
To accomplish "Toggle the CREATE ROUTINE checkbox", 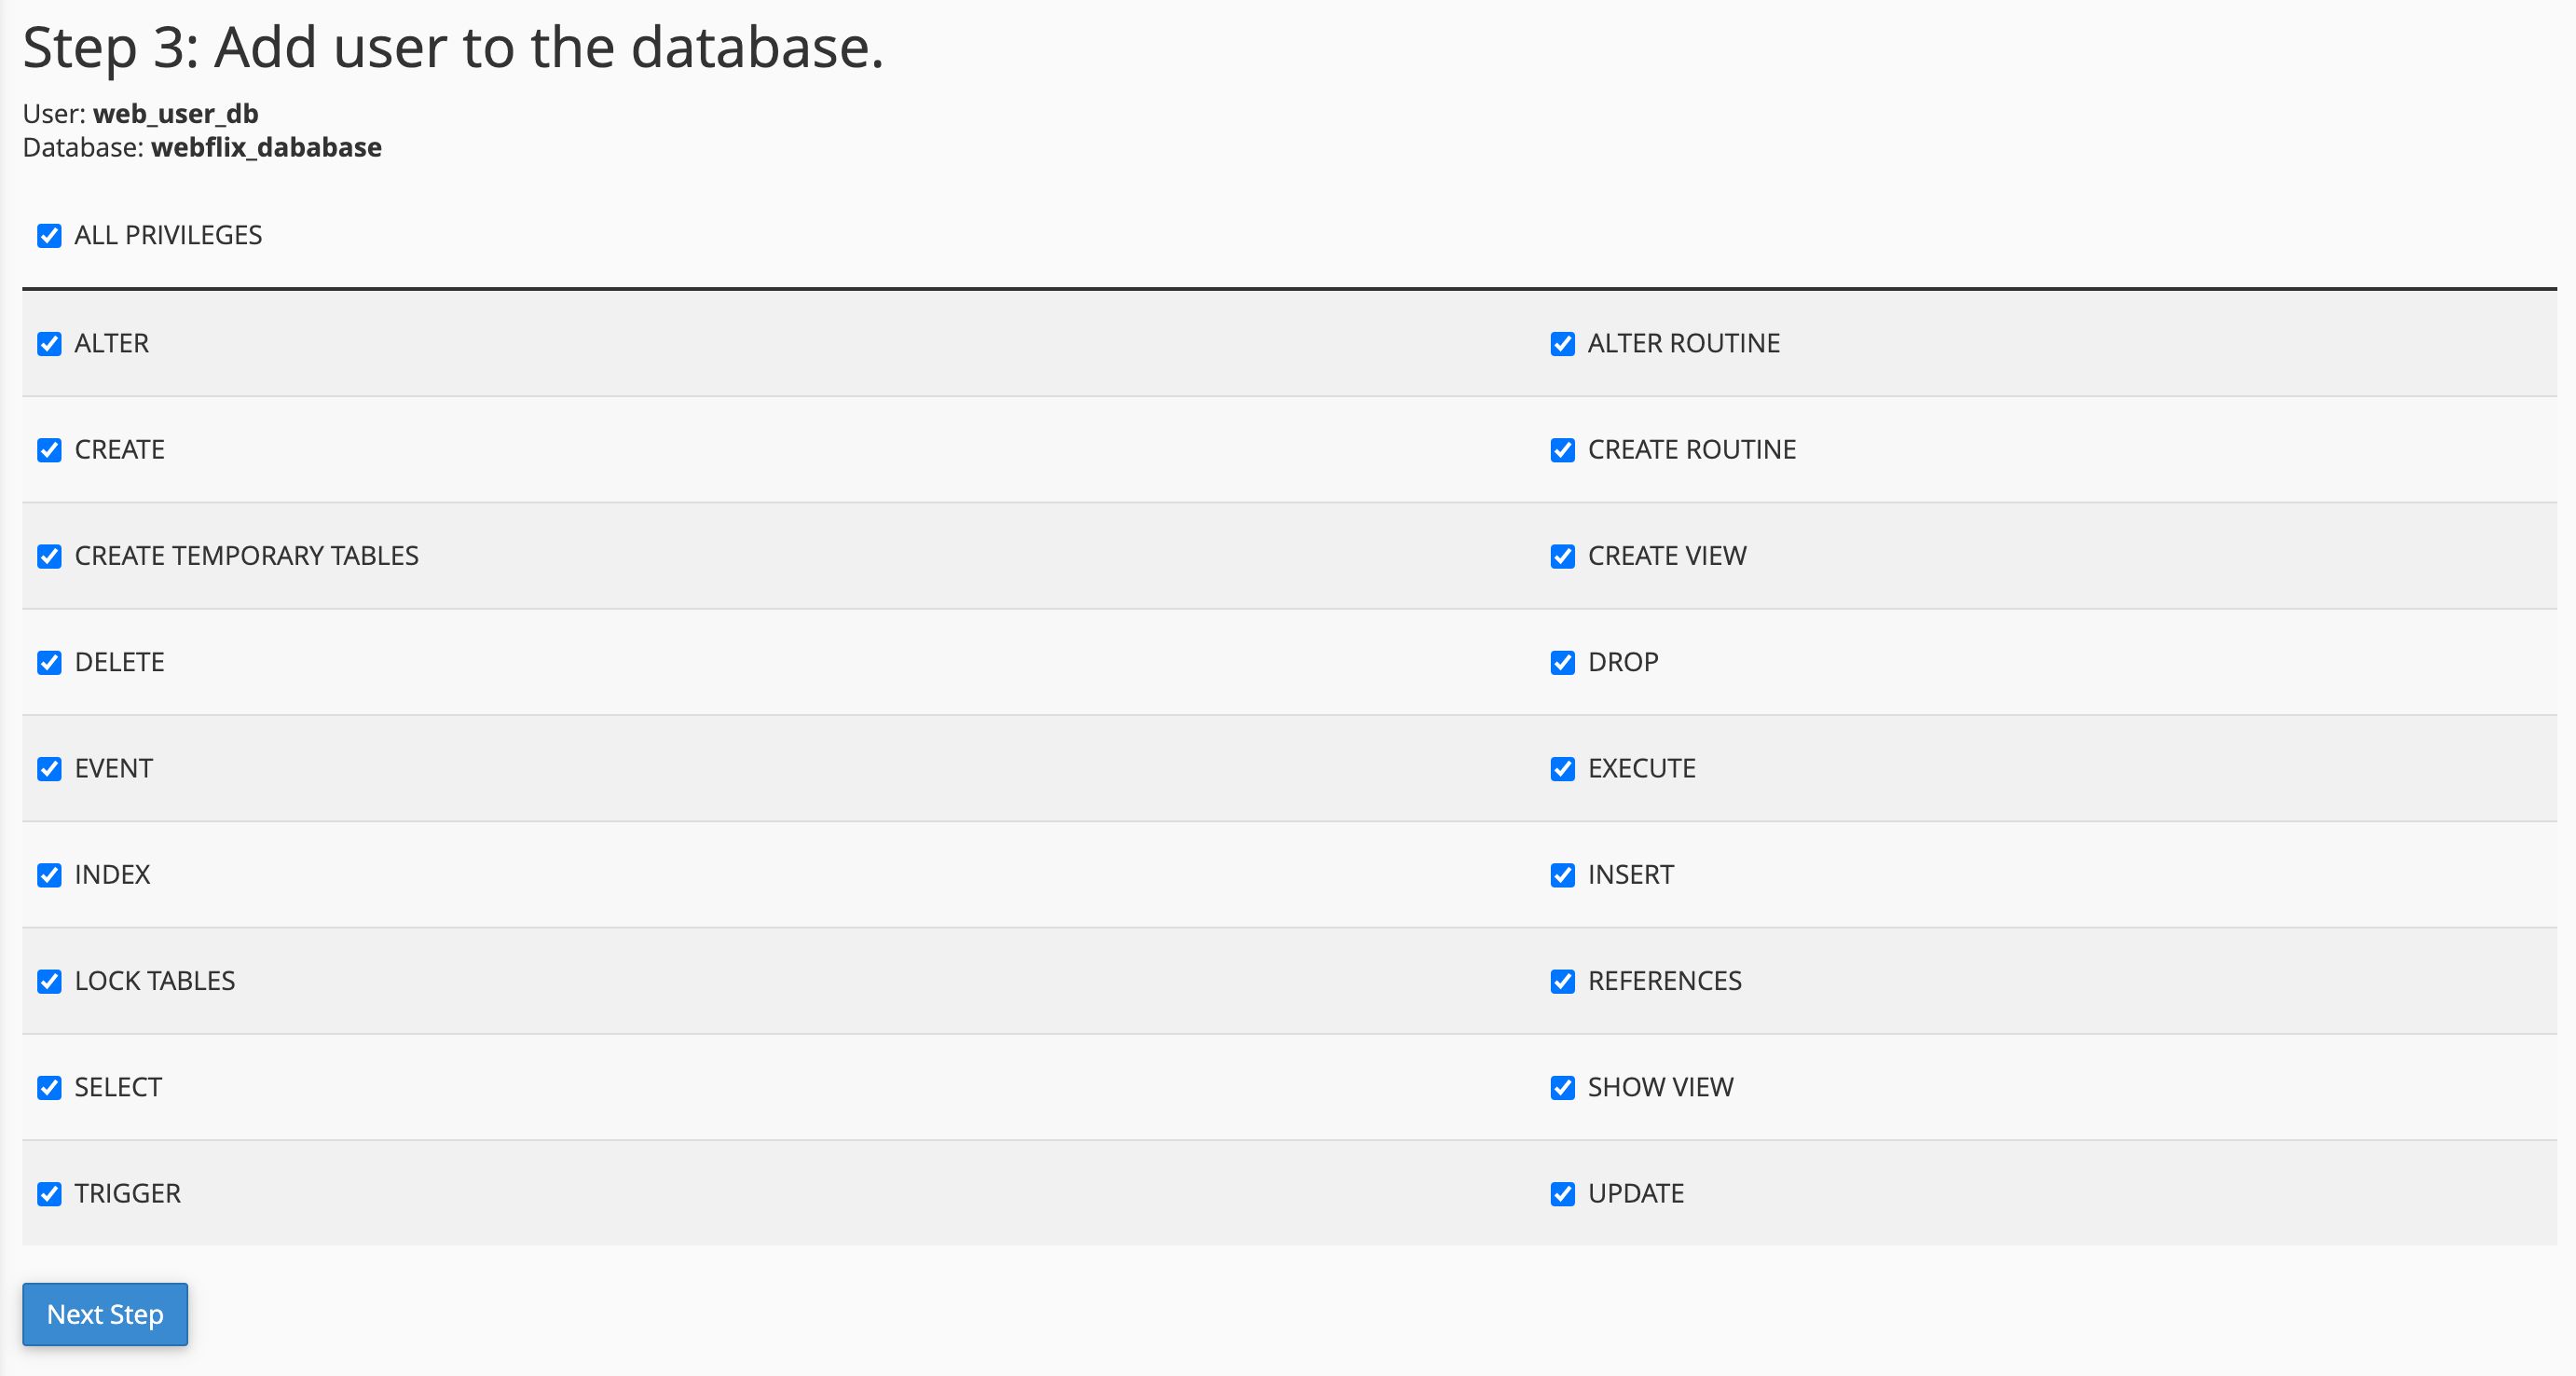I will point(1562,450).
